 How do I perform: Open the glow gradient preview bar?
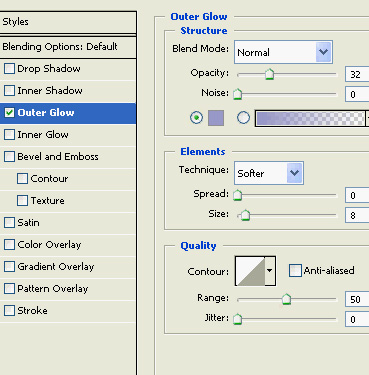[x=310, y=118]
